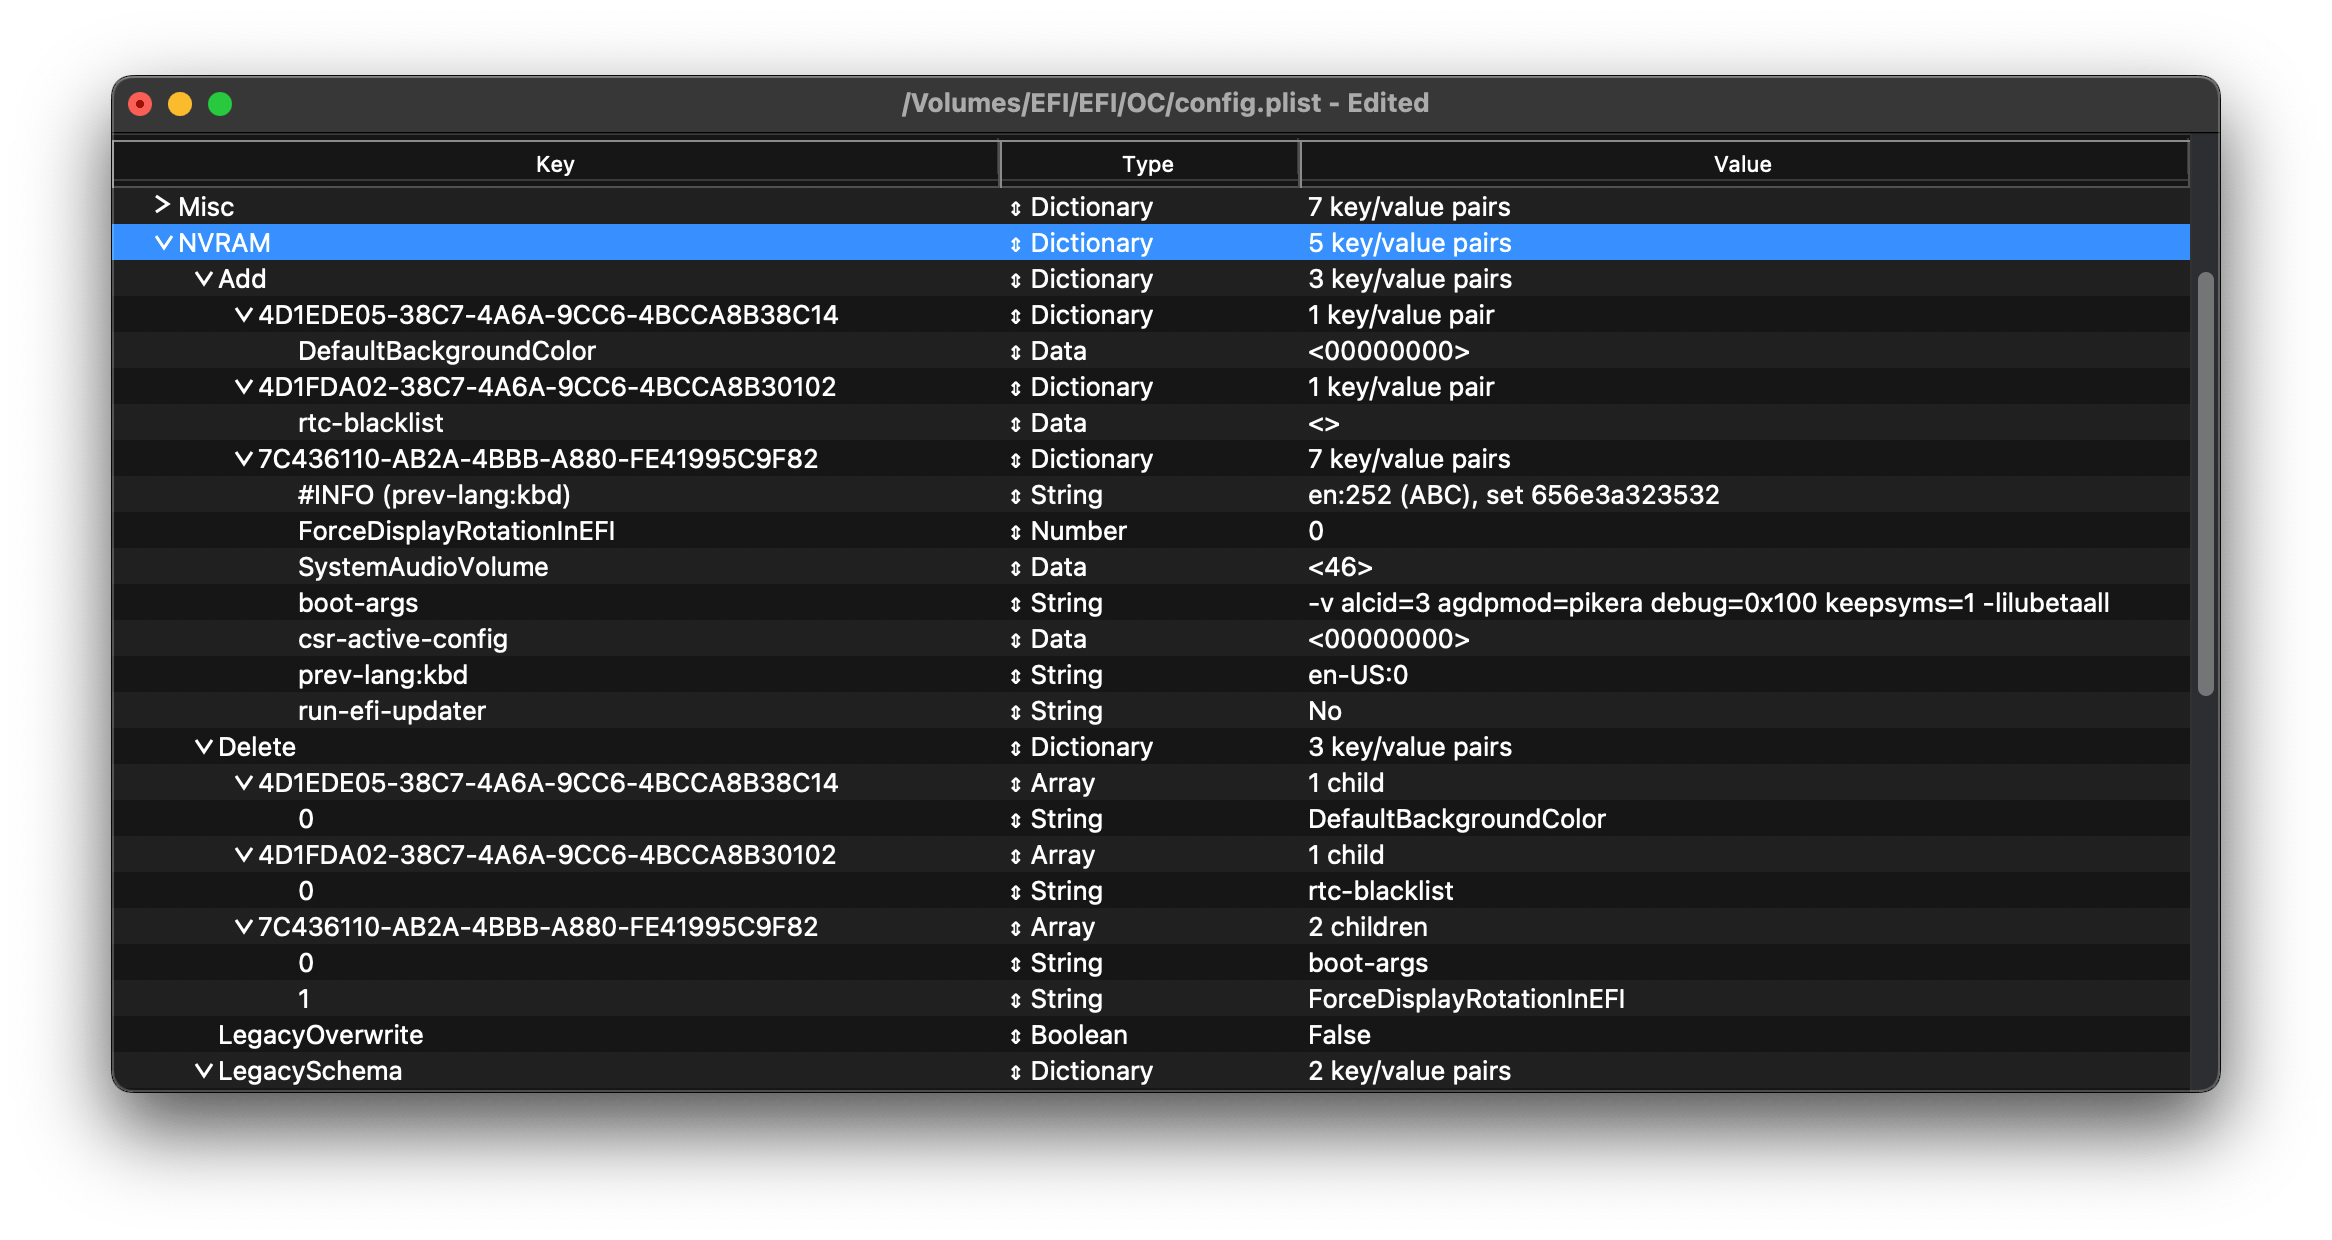This screenshot has height=1240, width=2332.
Task: Select the DefaultBackgroundColor key under Add
Action: click(446, 351)
